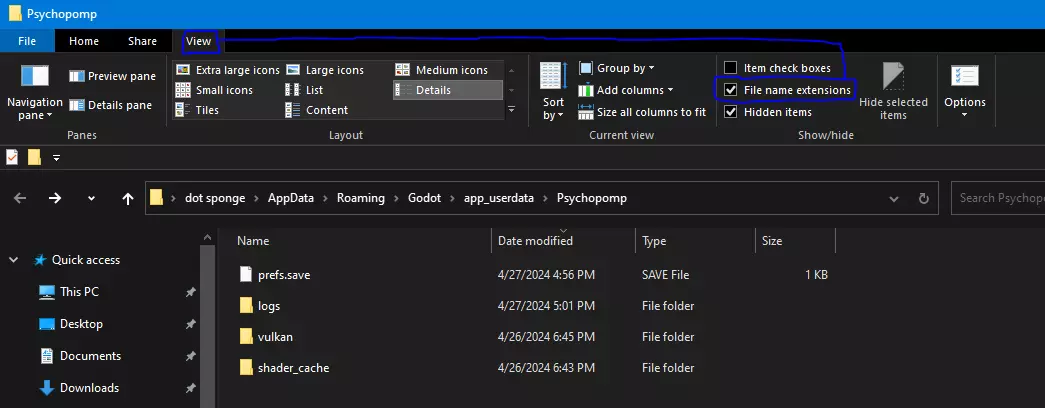The image size is (1045, 408).
Task: Open address bar previous locations dropdown
Action: click(893, 199)
